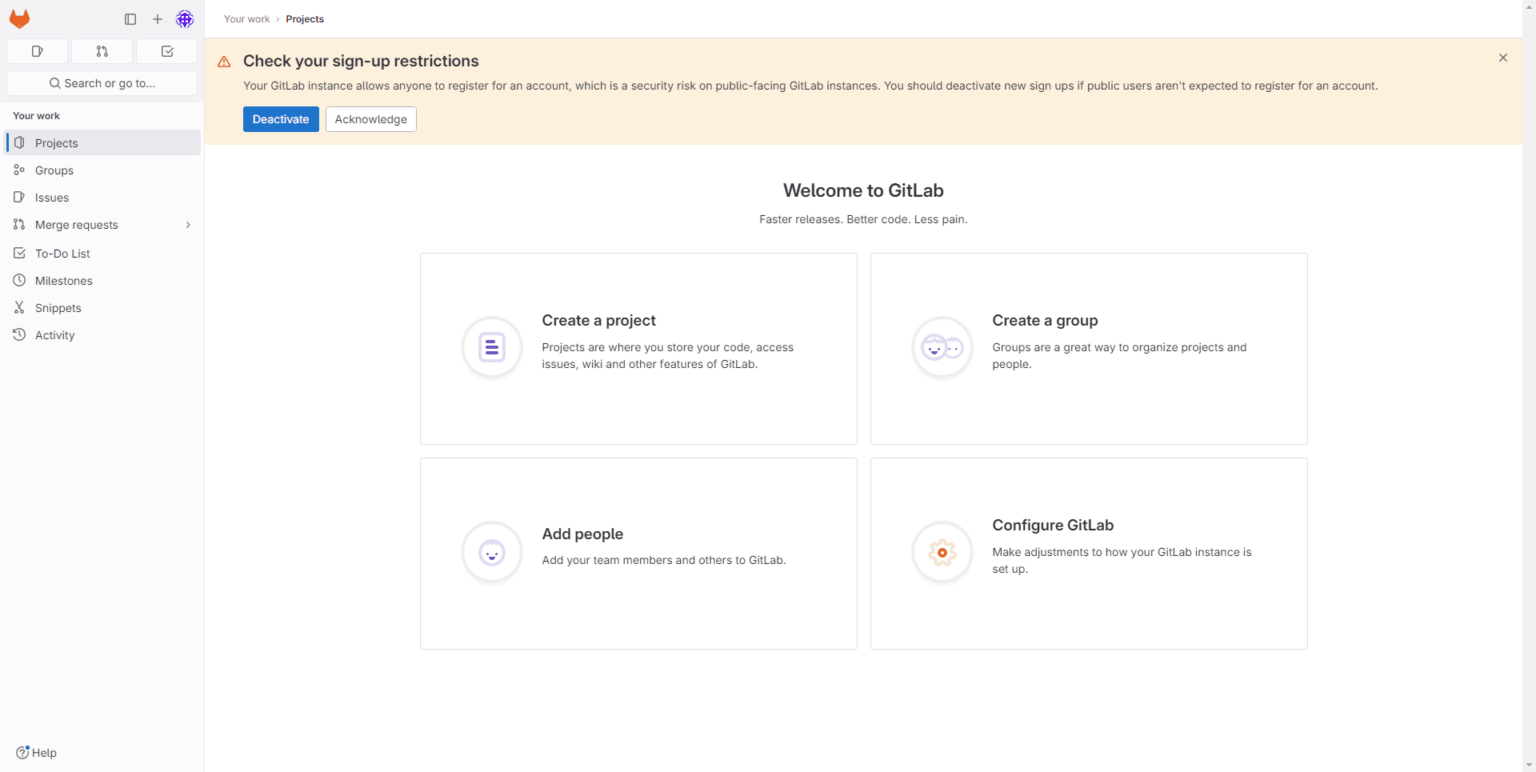Open merge requests shortcut icon
This screenshot has height=772, width=1536.
click(x=102, y=51)
